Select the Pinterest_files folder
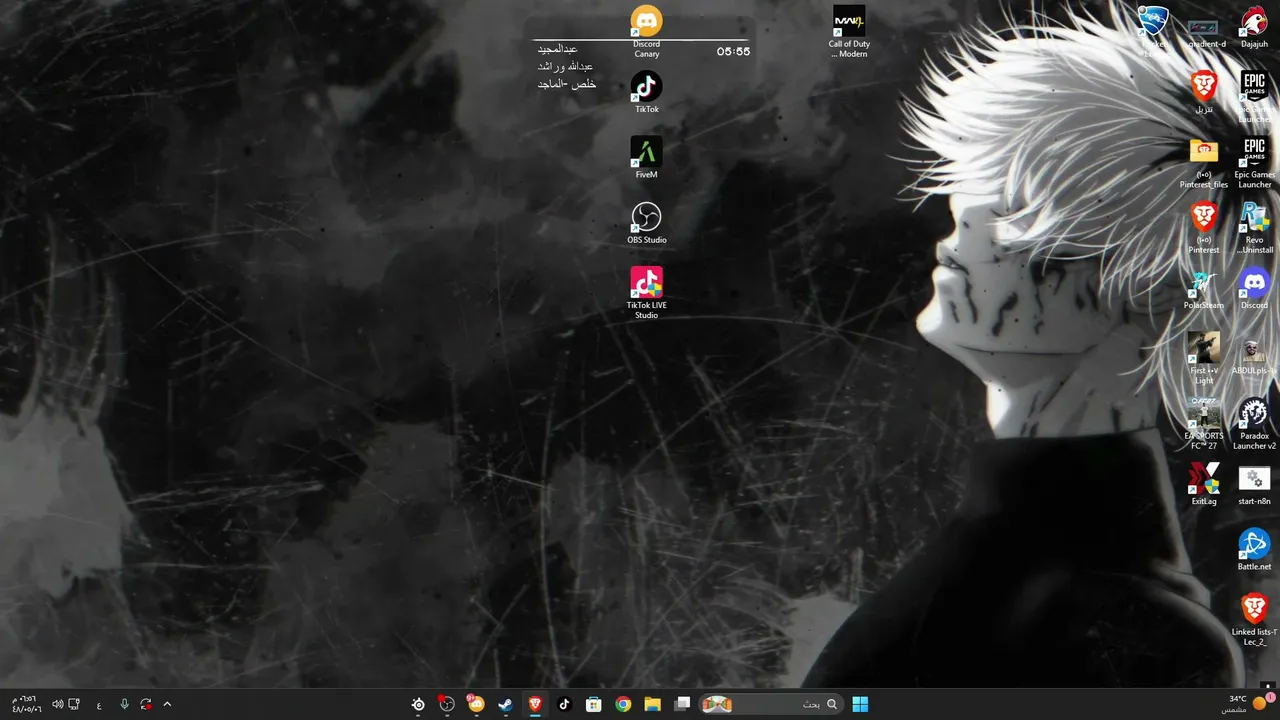Viewport: 1280px width, 720px height. (x=1204, y=162)
